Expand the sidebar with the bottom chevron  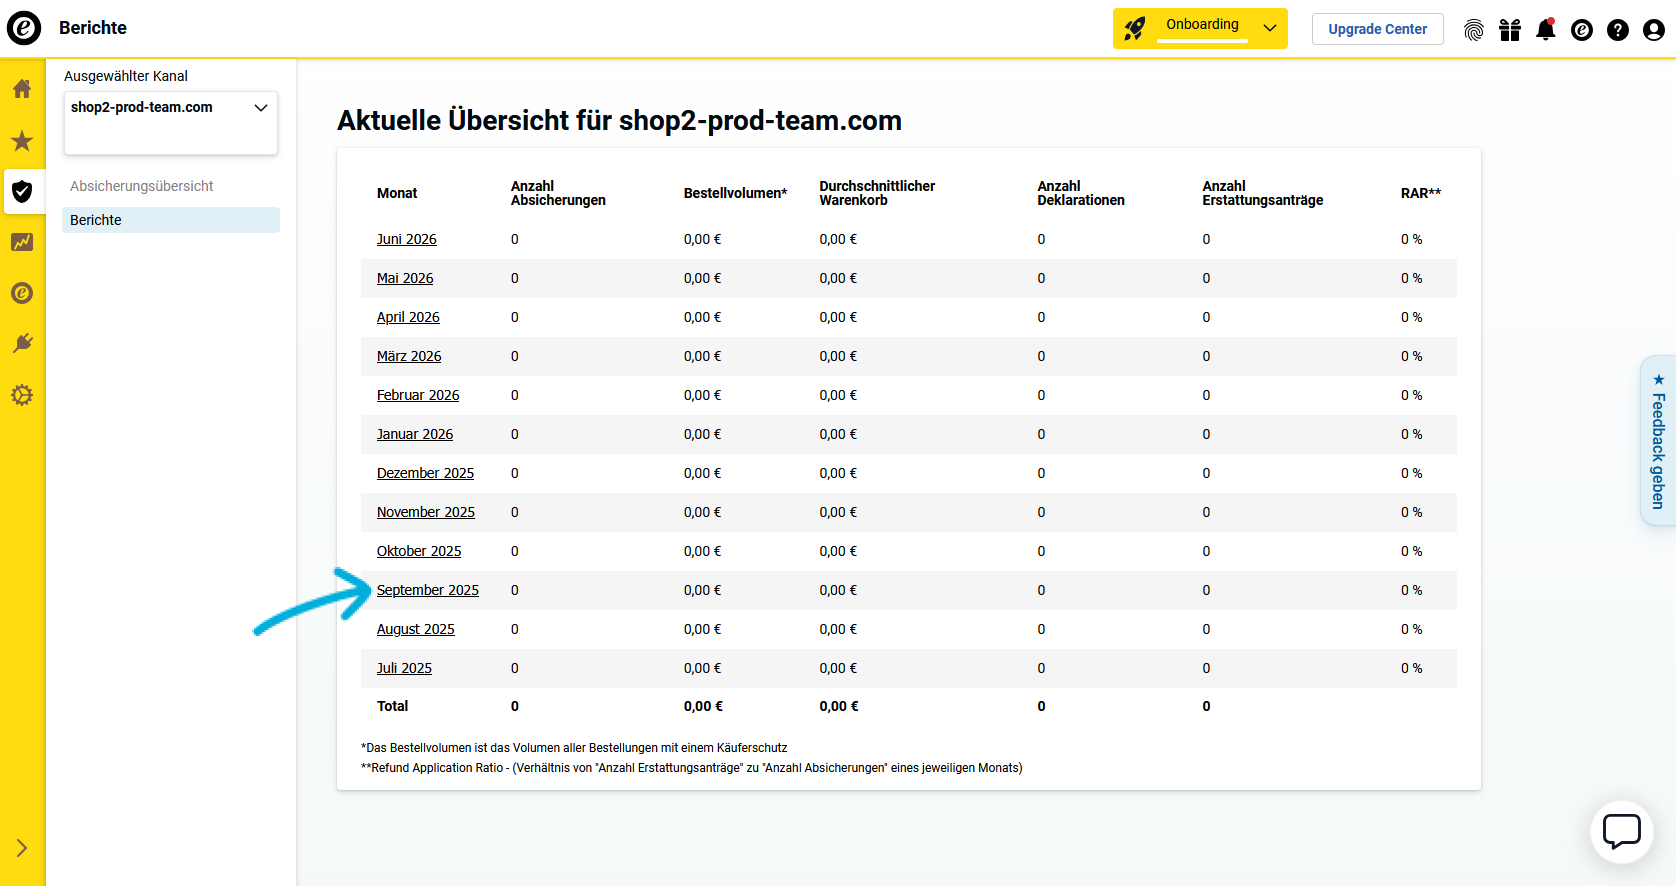click(x=22, y=848)
